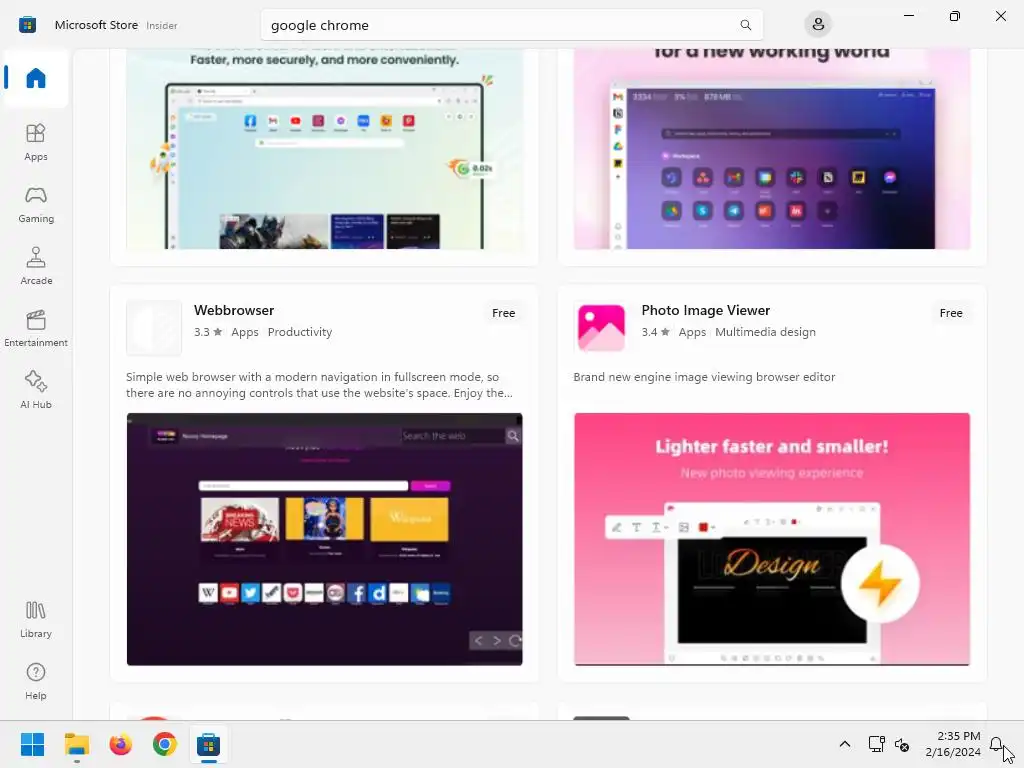Show hidden system tray icons
Viewport: 1024px width, 768px height.
coord(844,744)
